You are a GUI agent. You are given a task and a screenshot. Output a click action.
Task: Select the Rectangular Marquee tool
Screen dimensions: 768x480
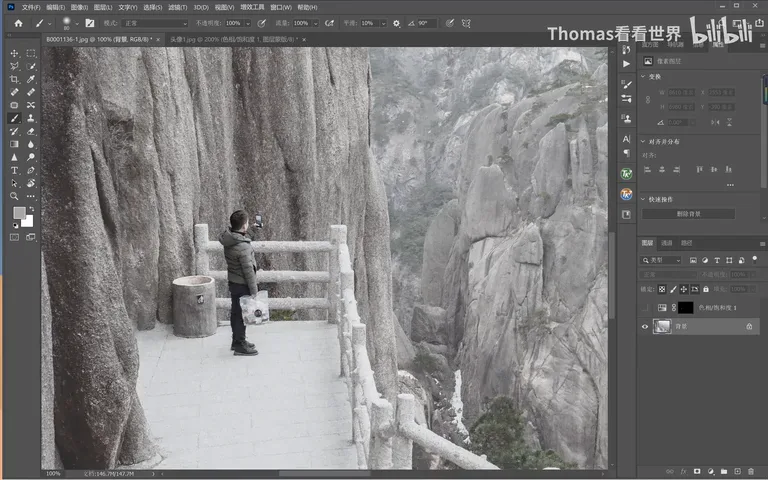point(31,53)
